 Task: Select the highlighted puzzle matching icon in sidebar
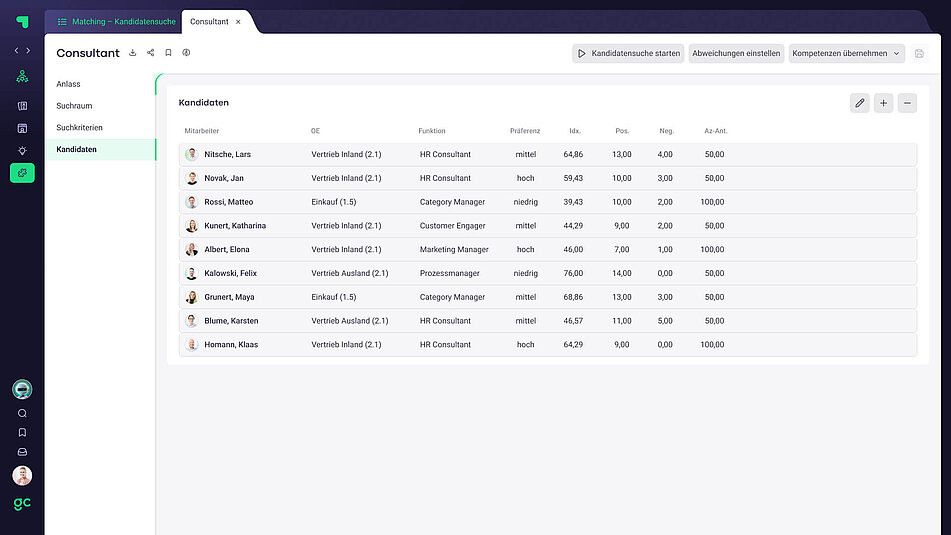tap(22, 173)
